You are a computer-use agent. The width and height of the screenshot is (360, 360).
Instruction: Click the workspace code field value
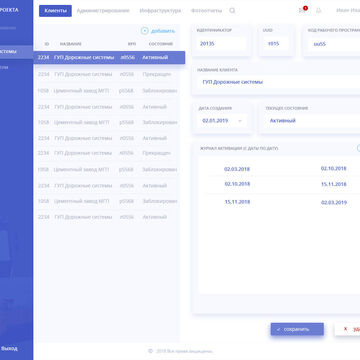click(319, 44)
